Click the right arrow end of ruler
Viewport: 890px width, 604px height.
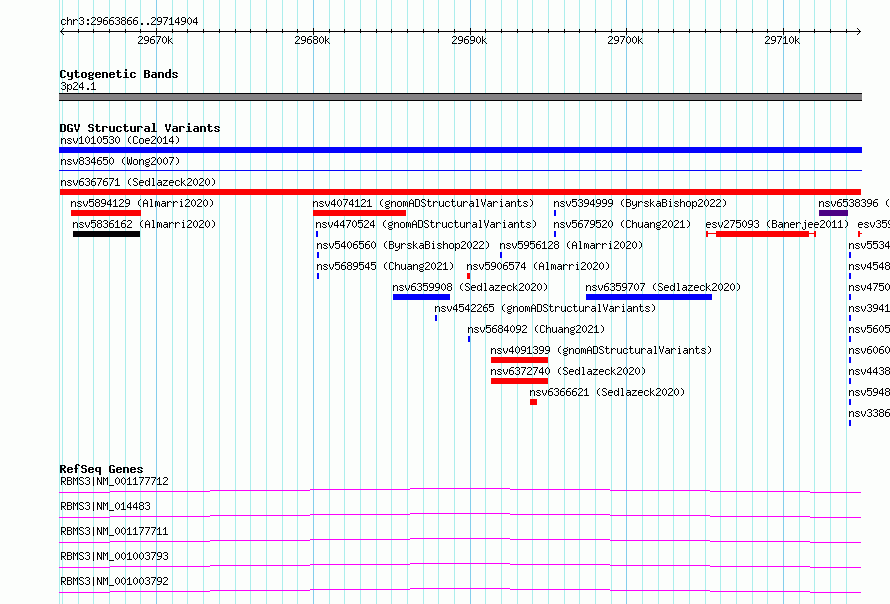tap(859, 32)
